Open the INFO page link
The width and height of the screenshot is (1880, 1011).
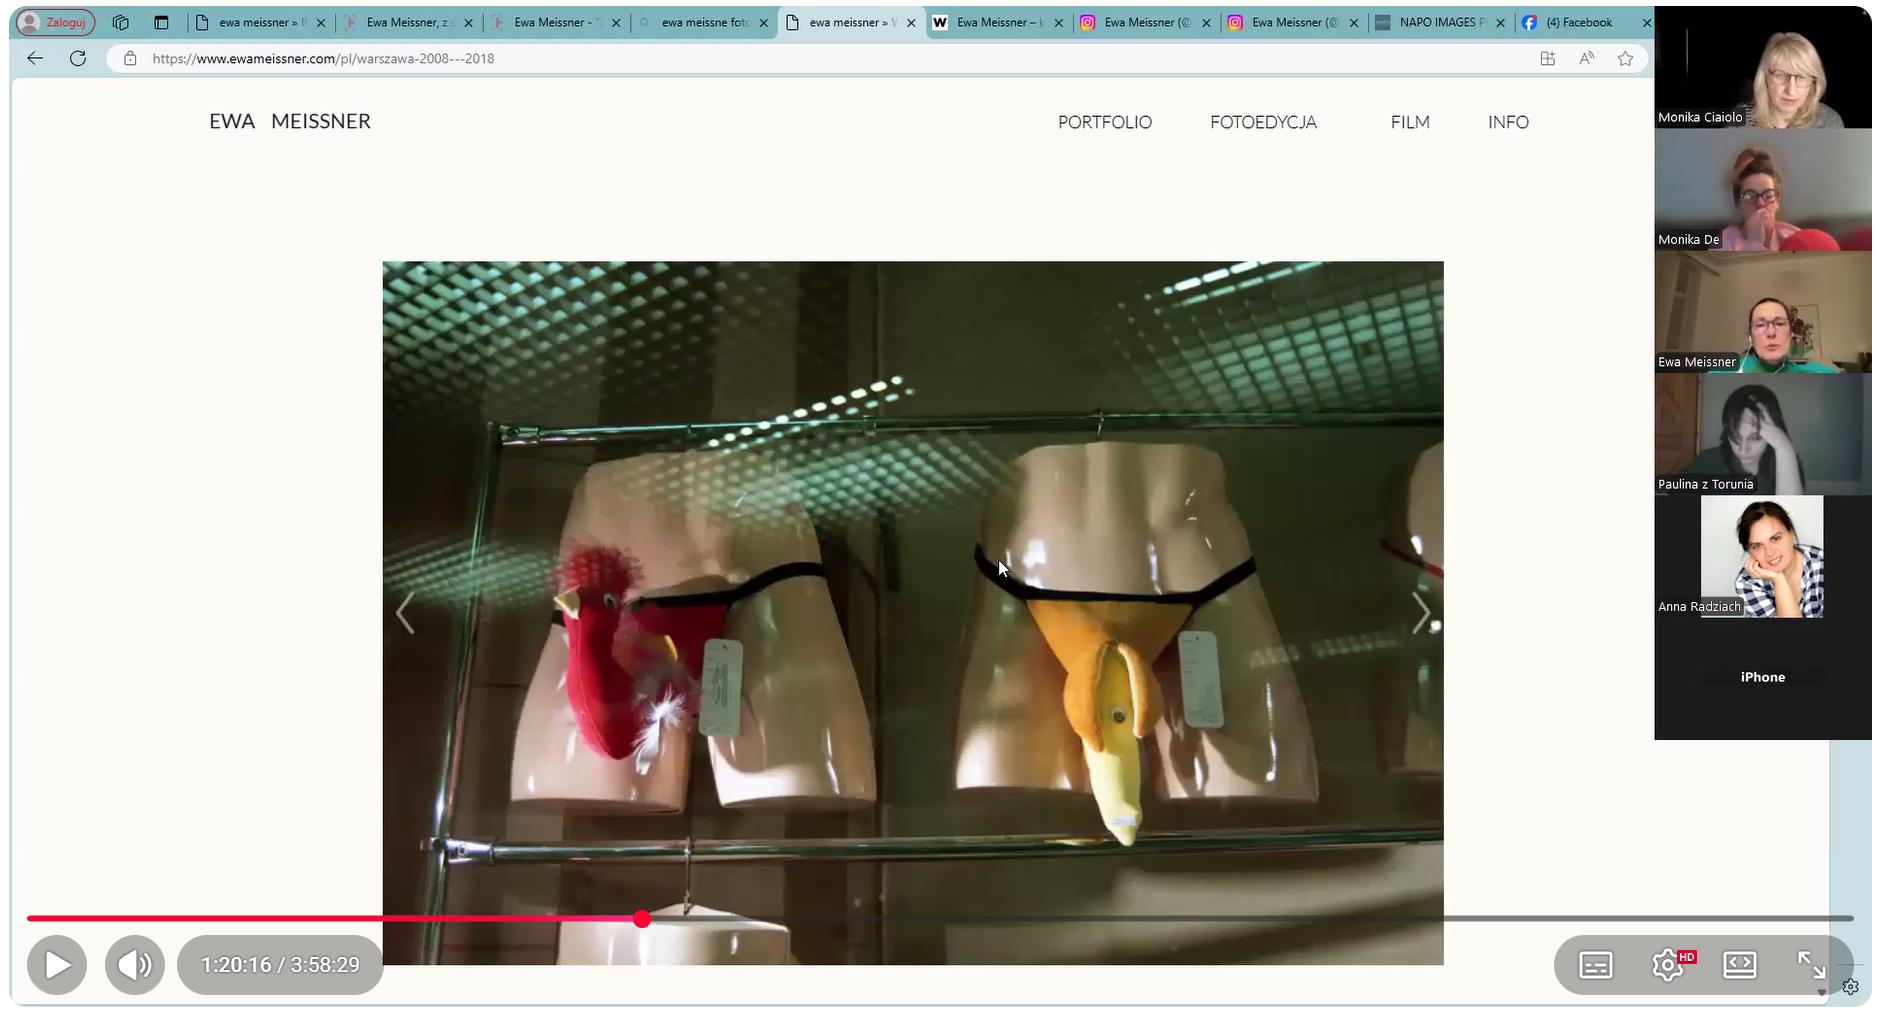(x=1508, y=122)
